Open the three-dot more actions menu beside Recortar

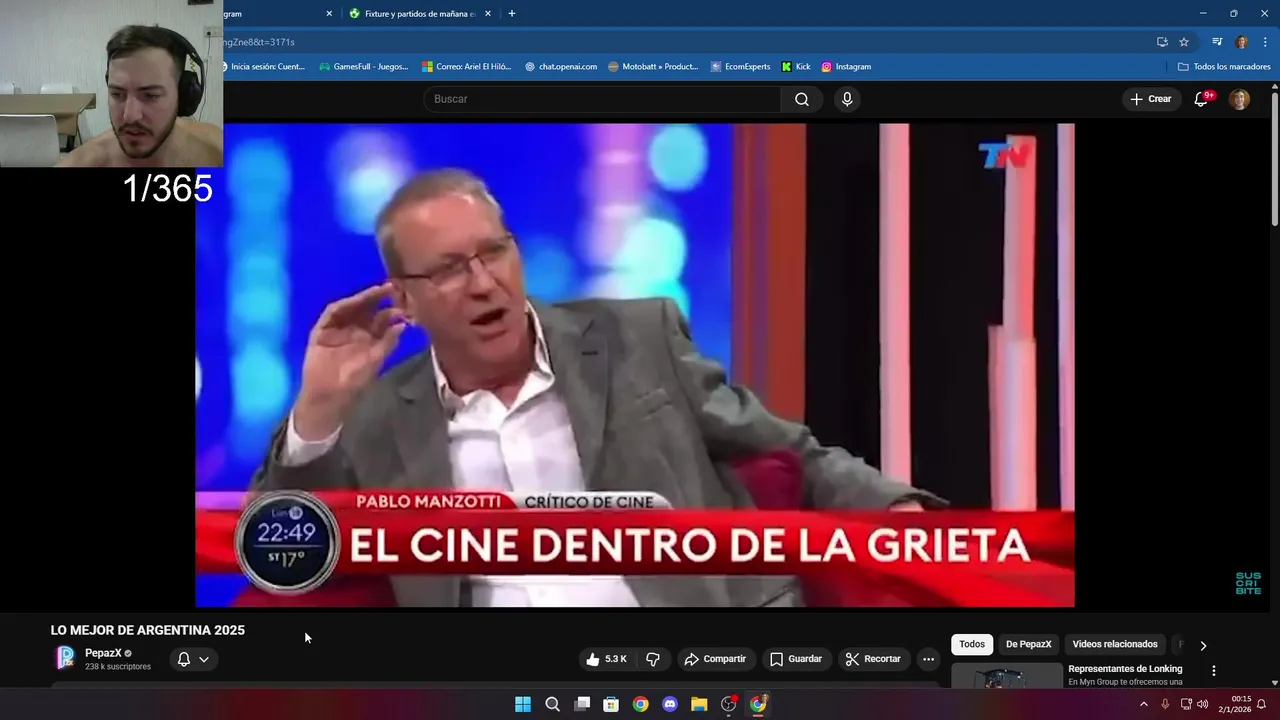(x=928, y=659)
